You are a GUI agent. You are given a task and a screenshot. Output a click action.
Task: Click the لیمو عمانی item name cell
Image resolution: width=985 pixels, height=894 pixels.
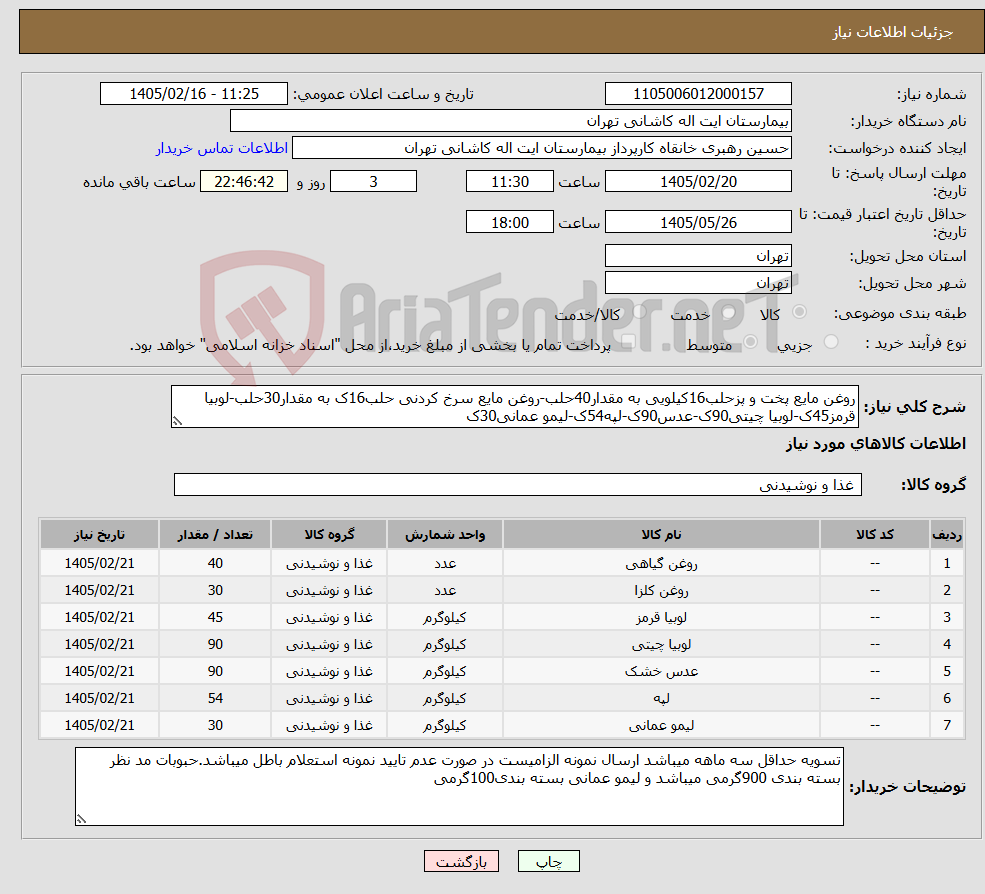pos(661,726)
